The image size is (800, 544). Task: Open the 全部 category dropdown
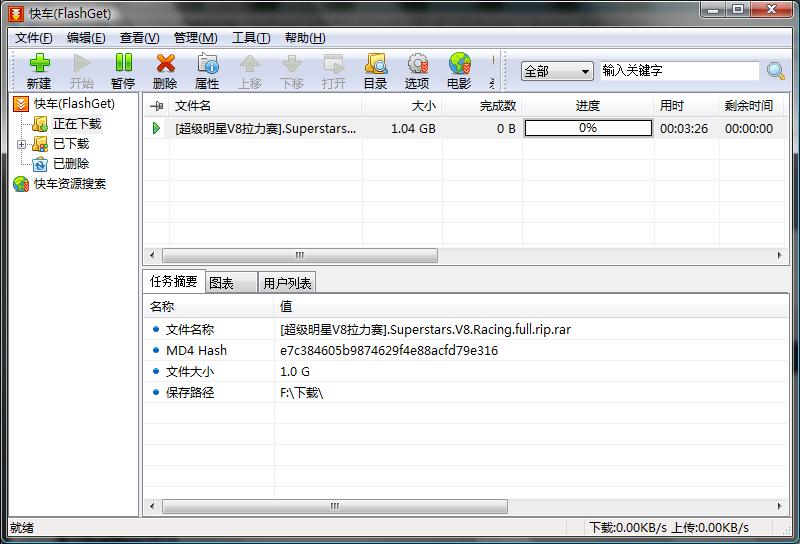(x=557, y=71)
